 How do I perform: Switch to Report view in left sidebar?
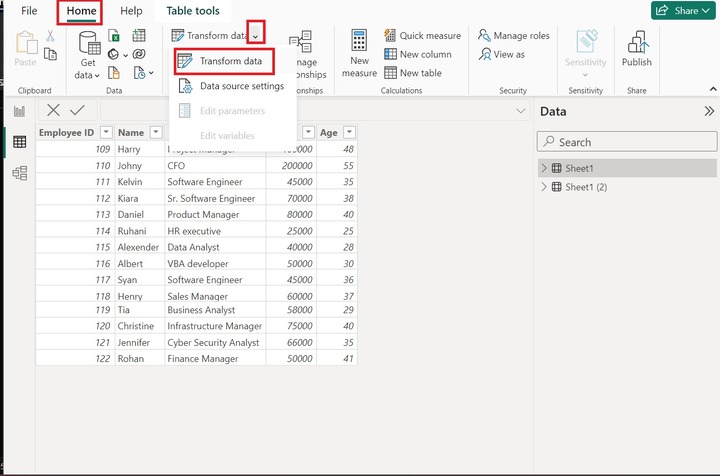point(19,111)
